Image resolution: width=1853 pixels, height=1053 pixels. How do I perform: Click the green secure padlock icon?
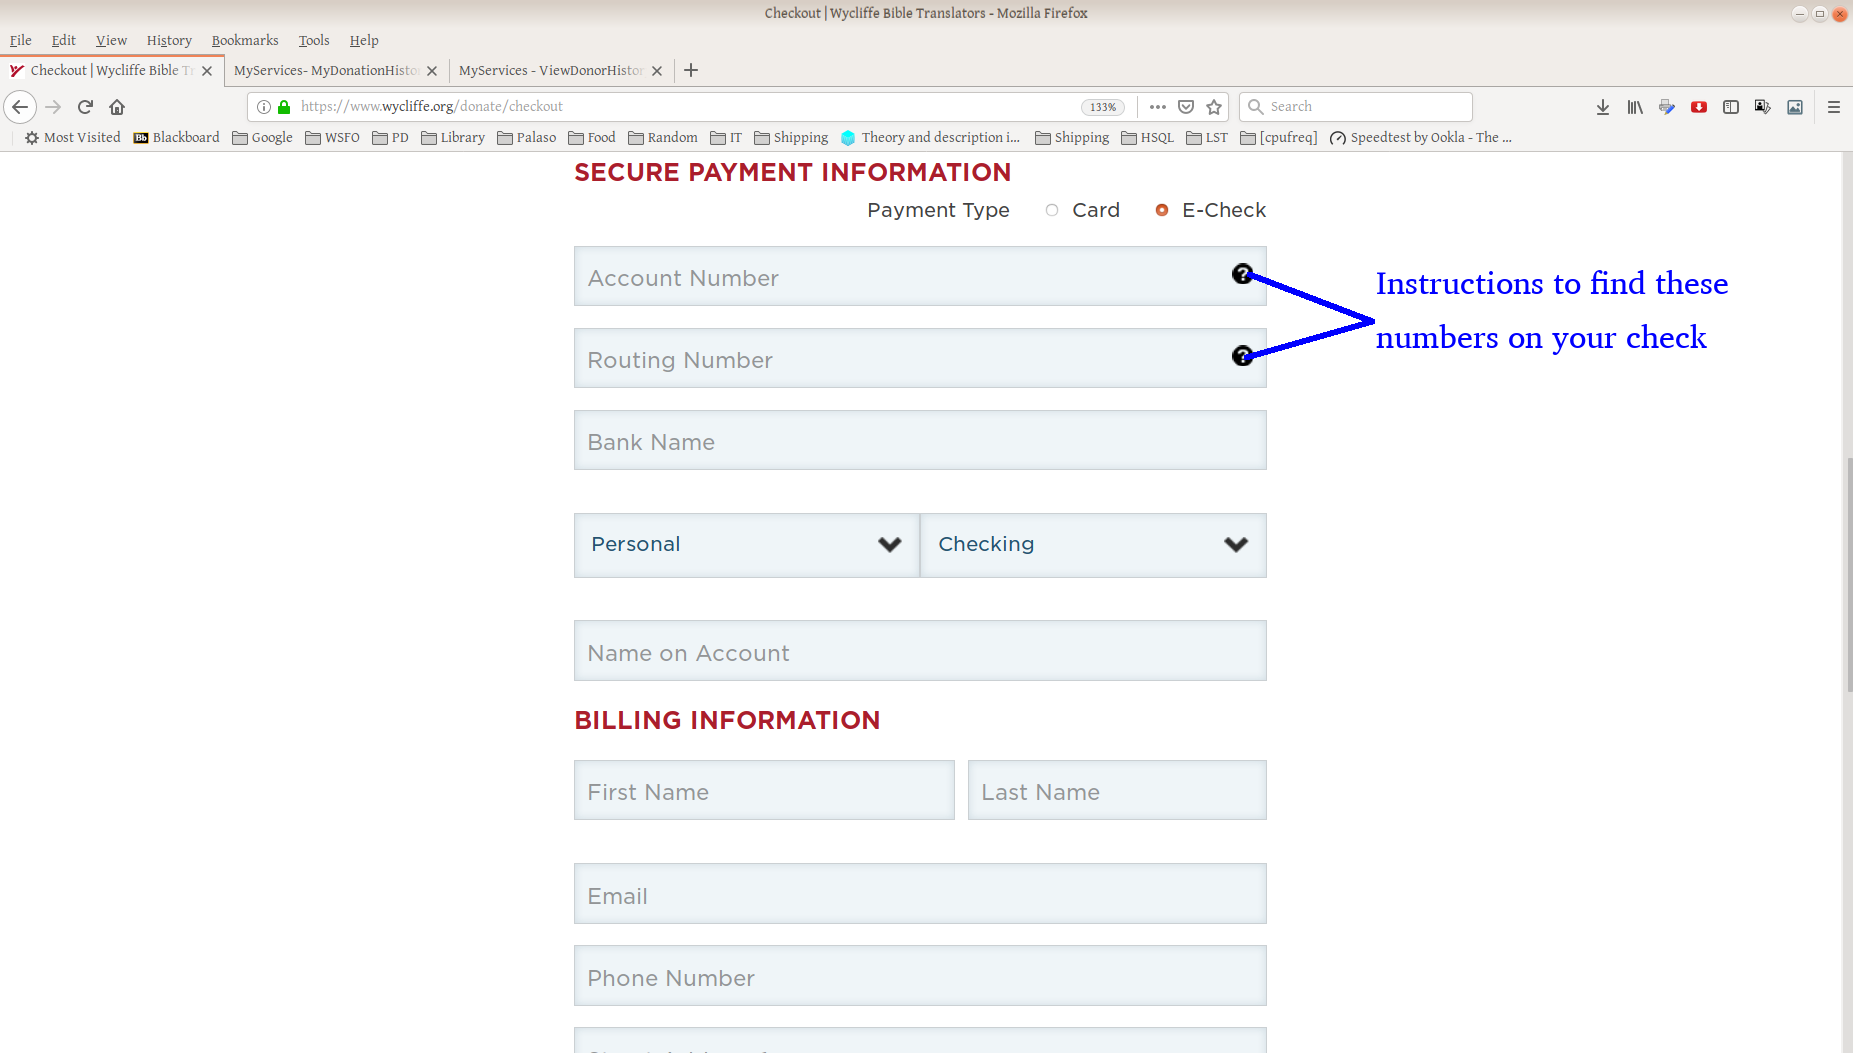click(284, 107)
